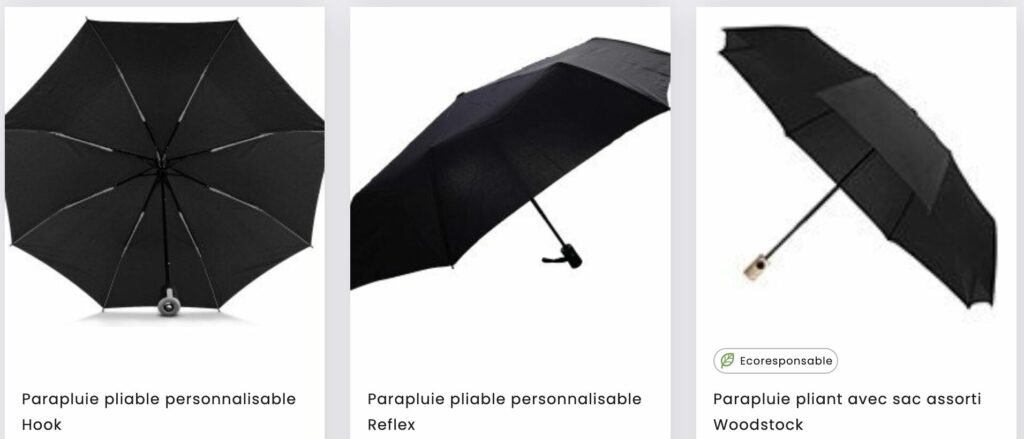1024x439 pixels.
Task: Open the 'Parapluie pliant avec sac assorti Woodstock' link
Action: click(x=847, y=412)
